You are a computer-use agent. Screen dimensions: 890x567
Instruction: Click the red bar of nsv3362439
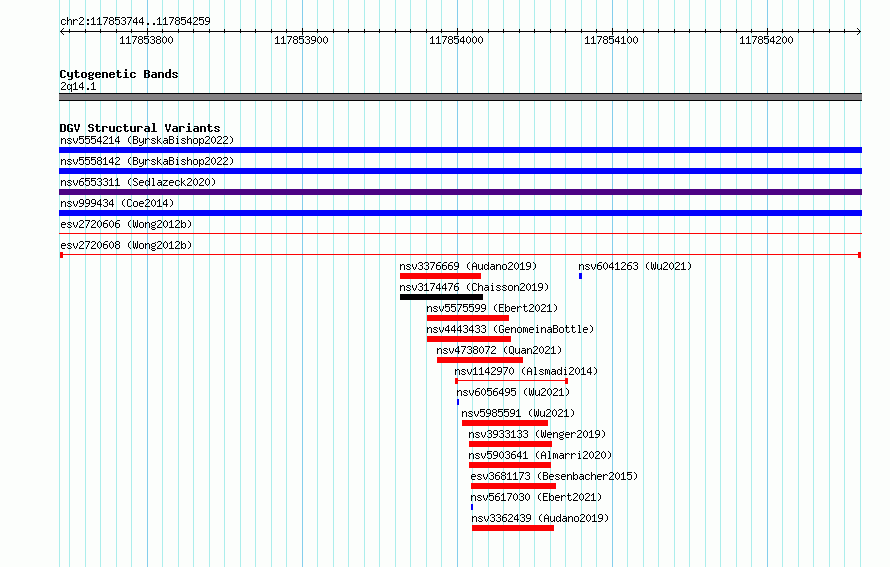(513, 528)
